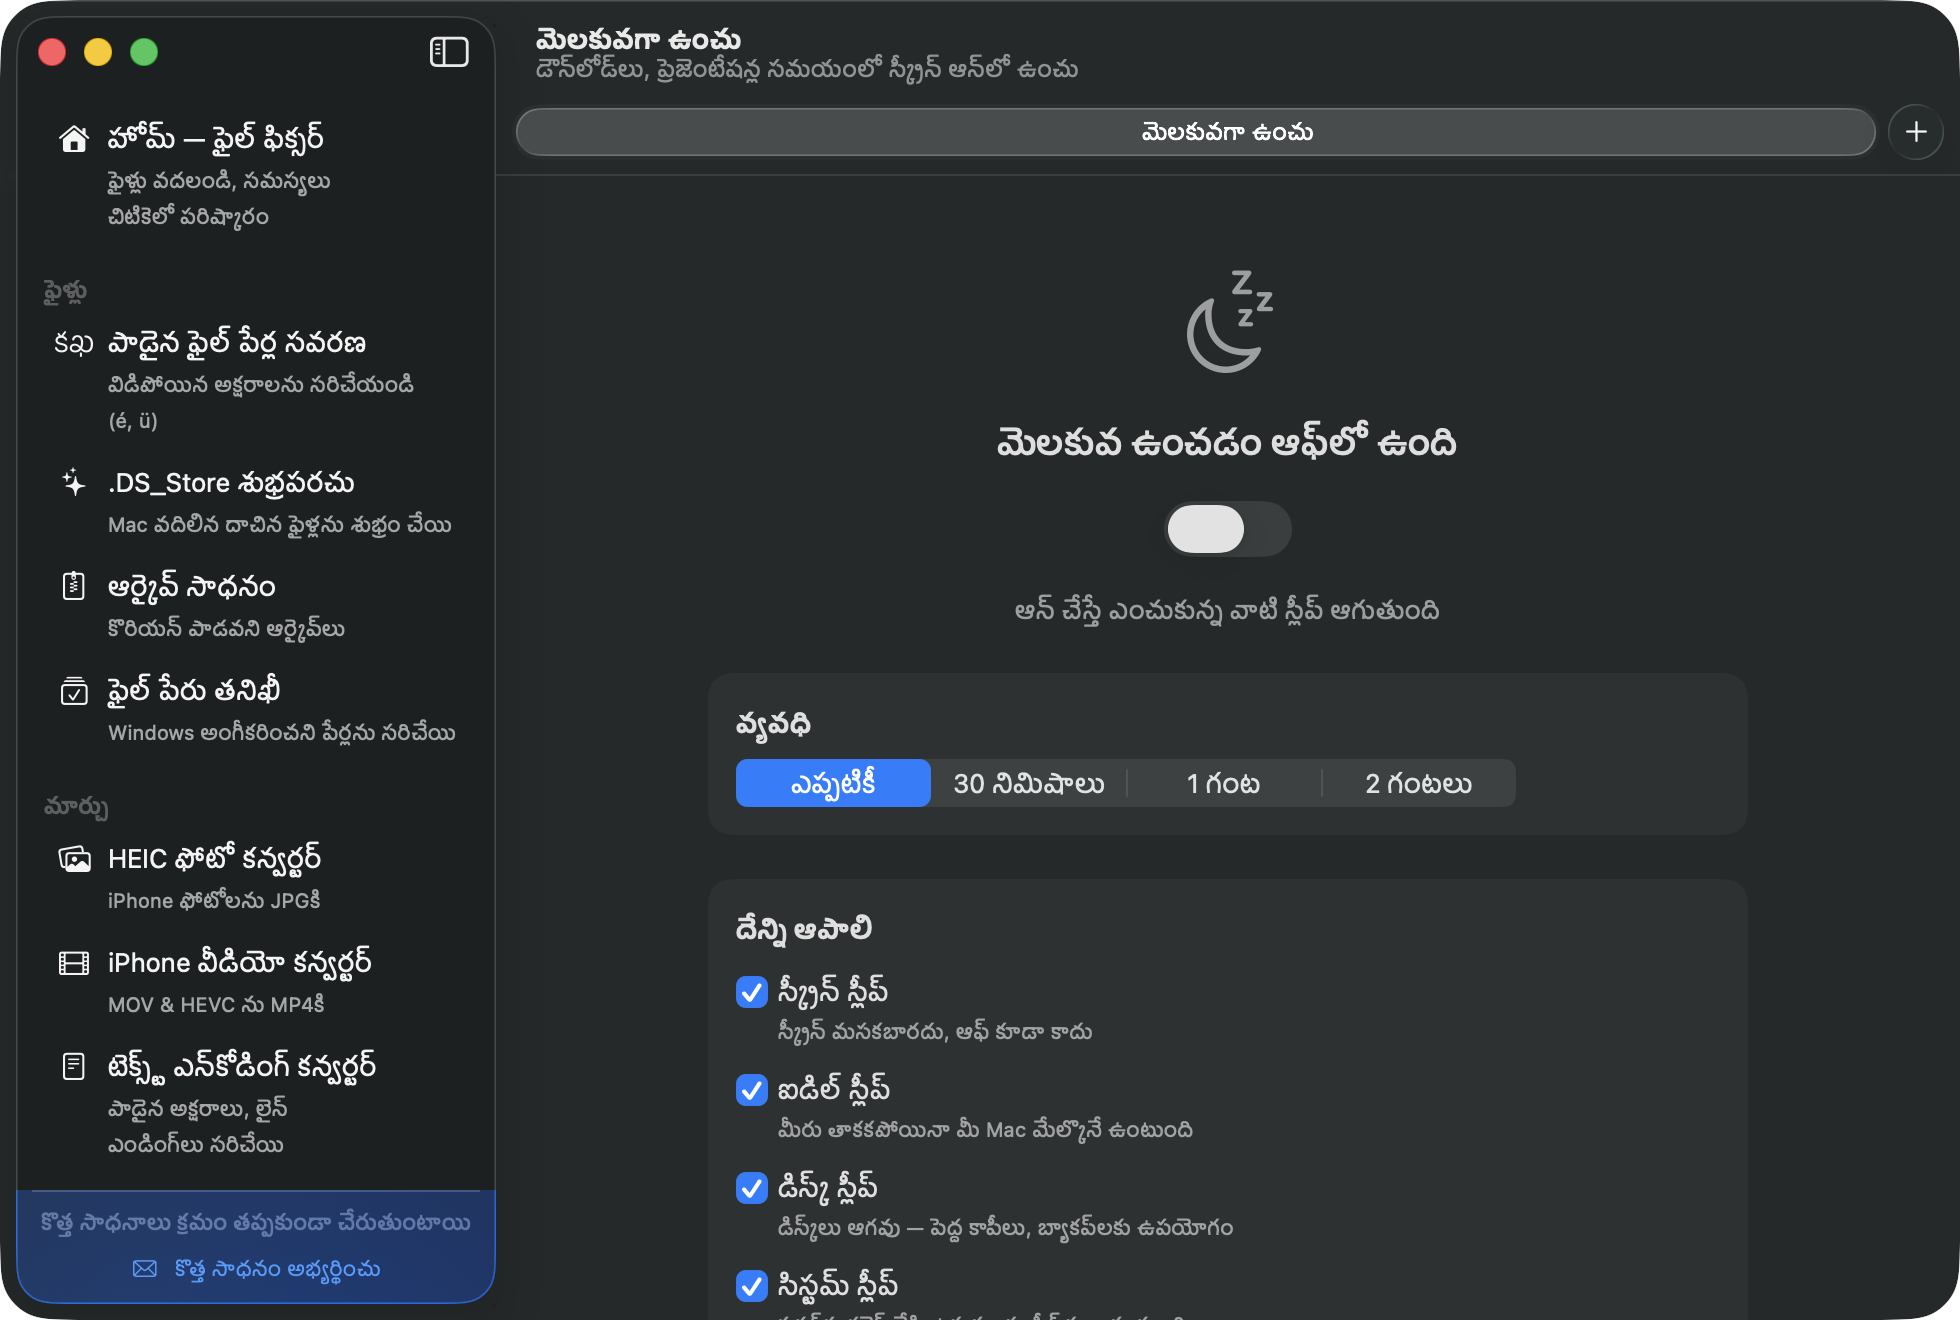Select the iPhone video converter film icon
1960x1320 pixels.
tap(73, 962)
